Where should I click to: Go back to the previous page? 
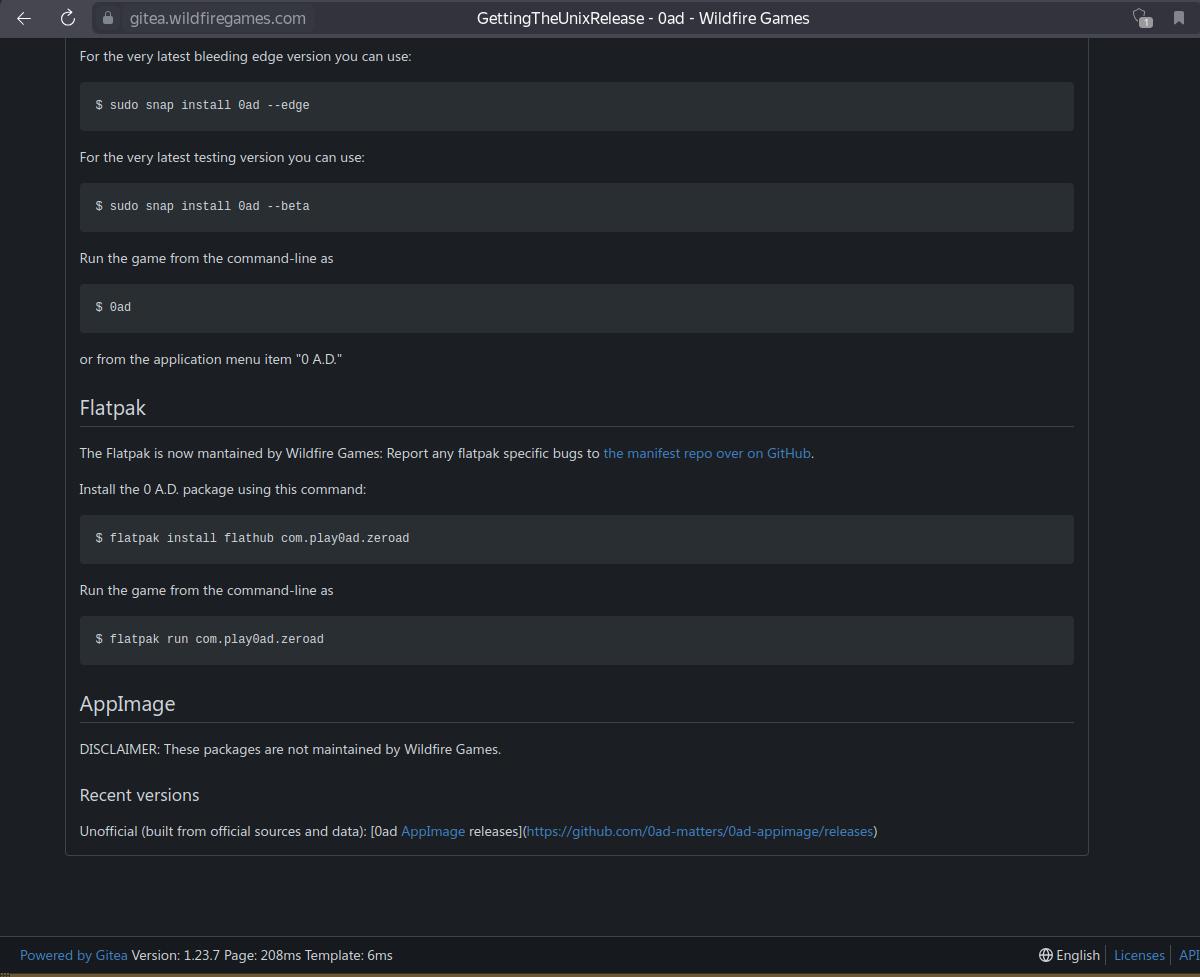(24, 18)
